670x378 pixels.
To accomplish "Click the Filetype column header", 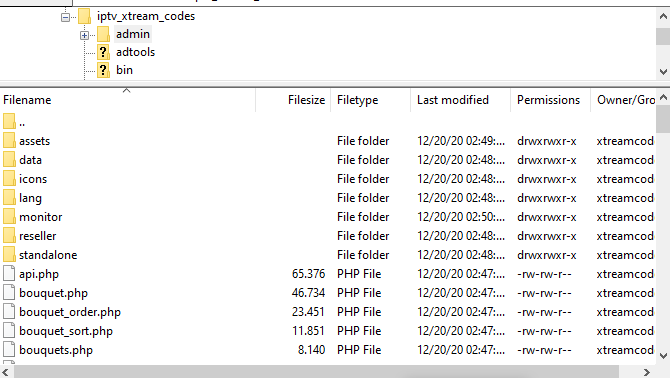I will [370, 100].
